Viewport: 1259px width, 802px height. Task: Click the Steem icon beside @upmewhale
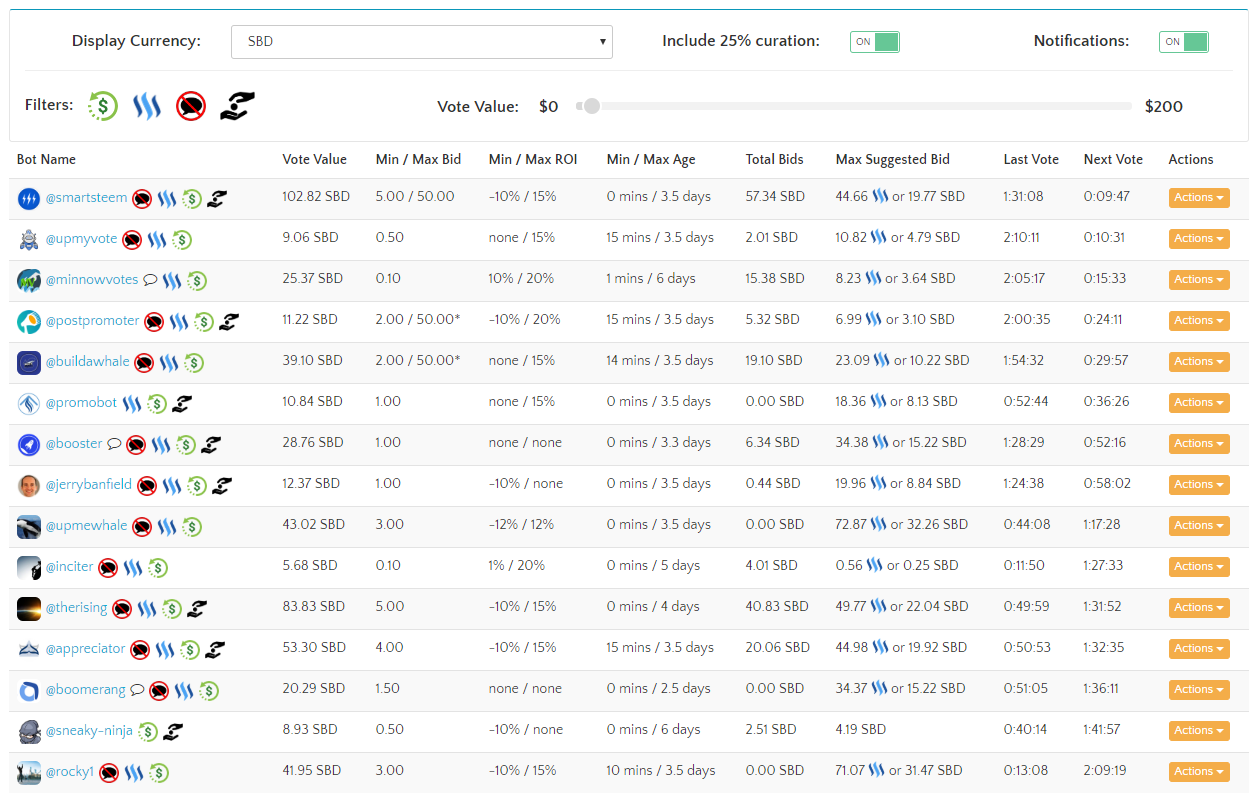167,526
